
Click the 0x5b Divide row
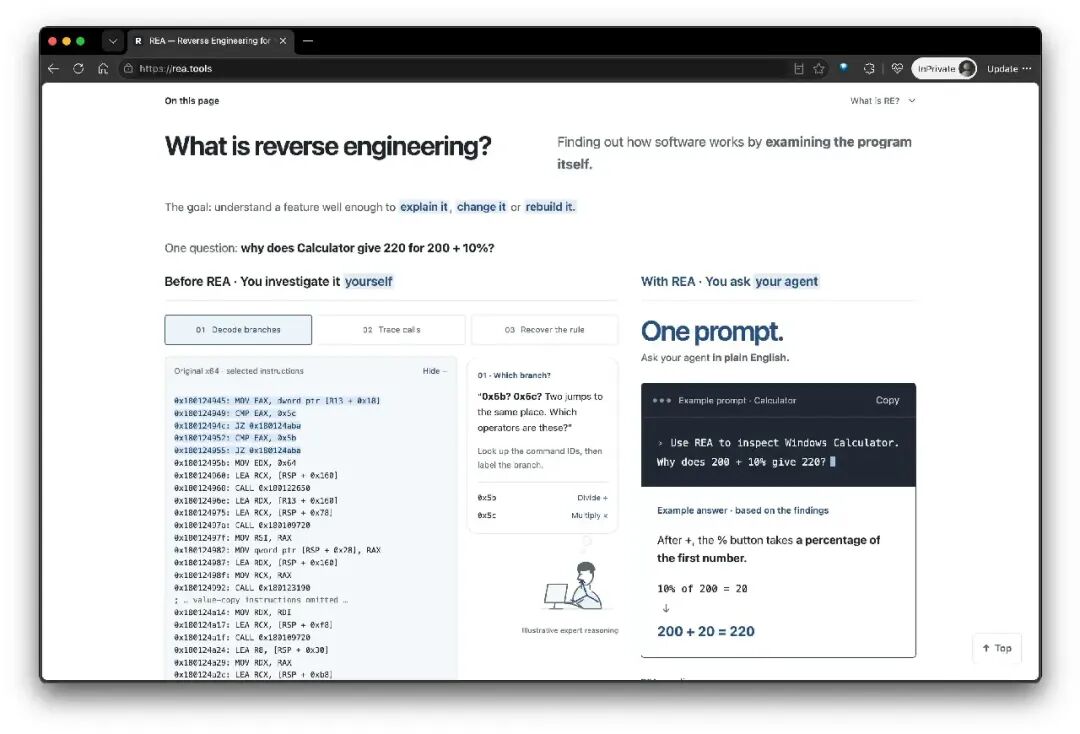[543, 497]
